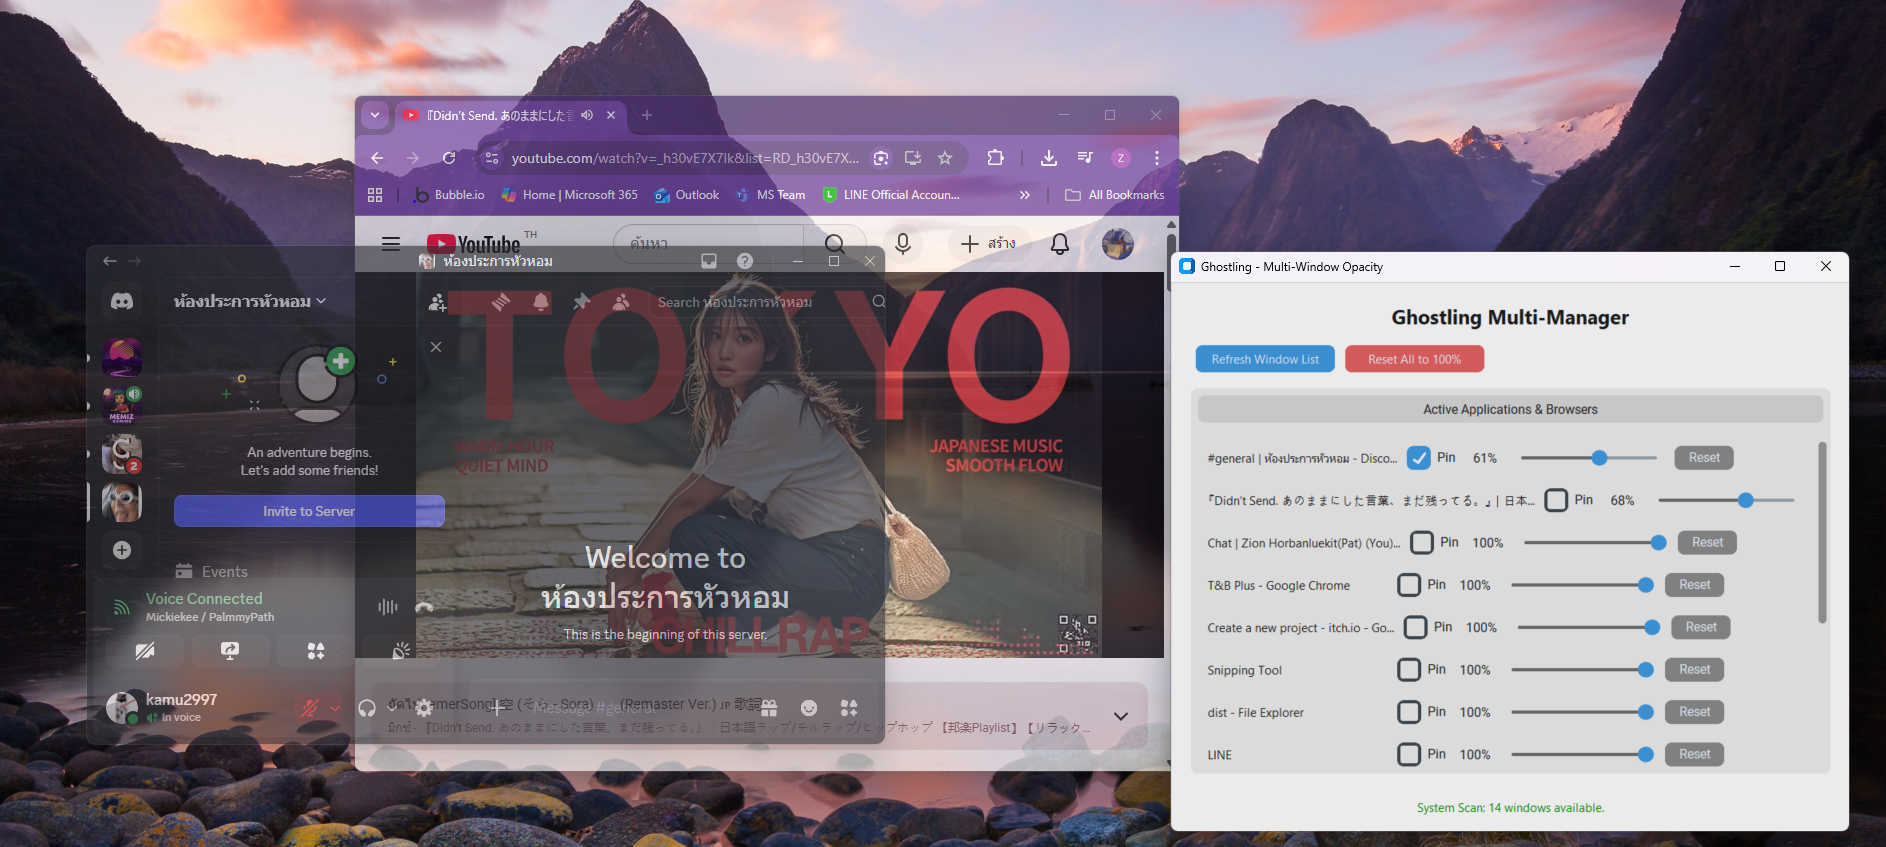Viewport: 1886px width, 847px height.
Task: Show member list in Discord header
Action: point(622,301)
